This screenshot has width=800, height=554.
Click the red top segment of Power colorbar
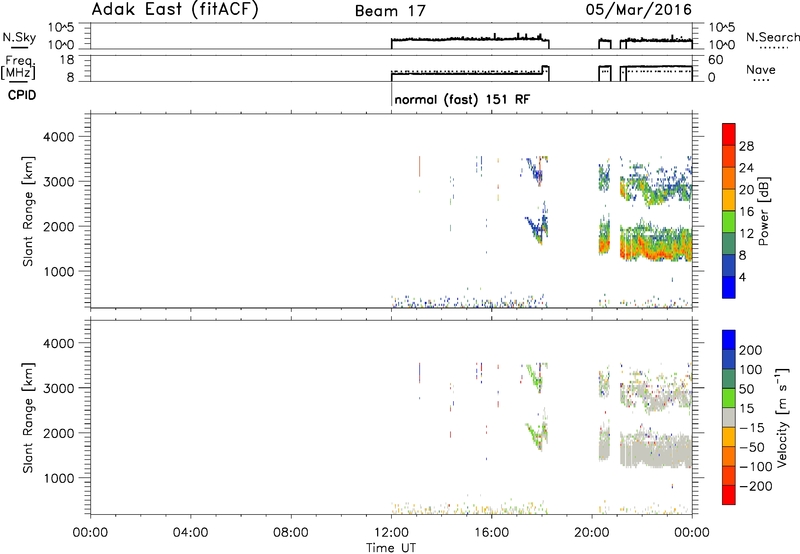click(729, 134)
